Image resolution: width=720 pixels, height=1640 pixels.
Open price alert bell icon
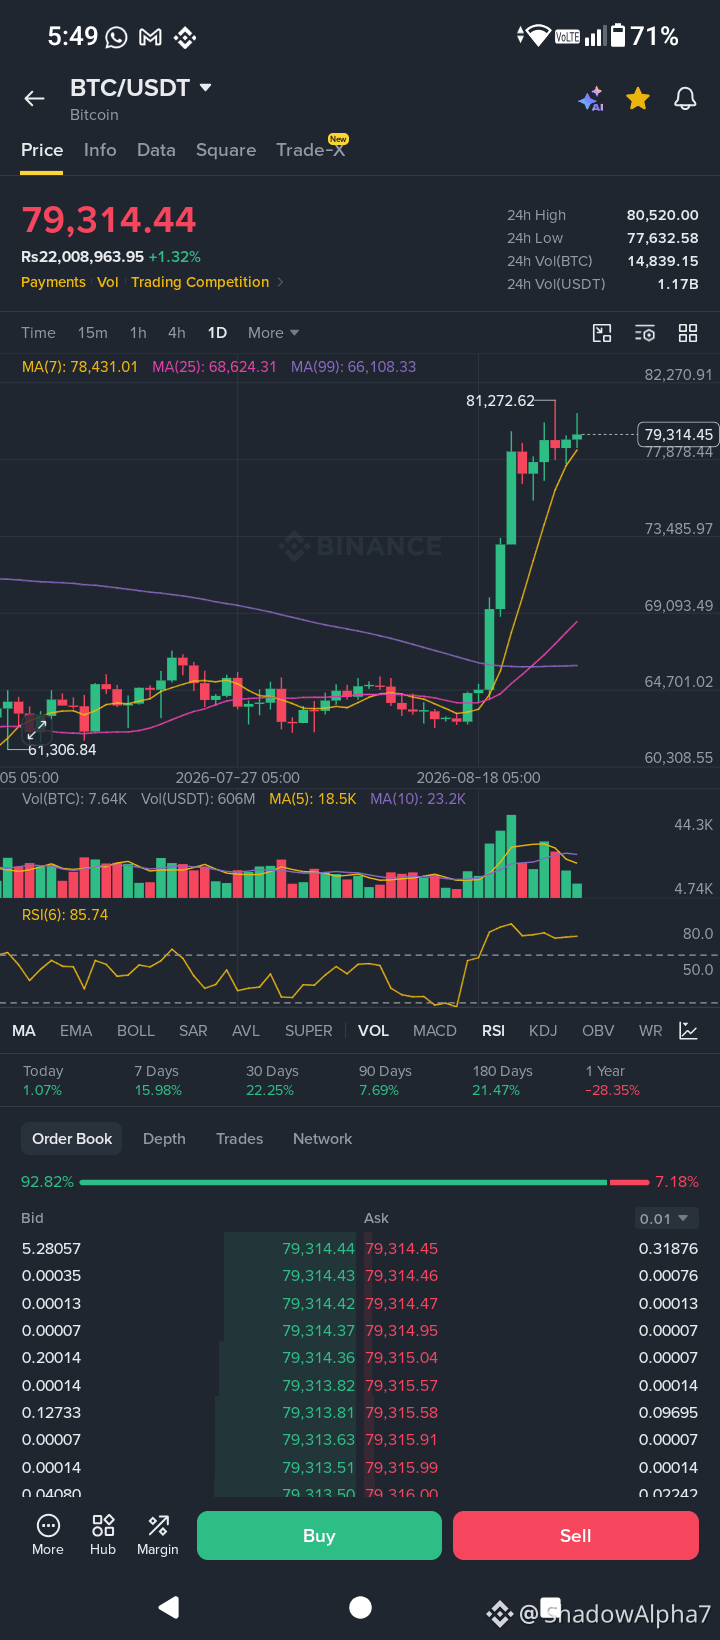click(685, 98)
